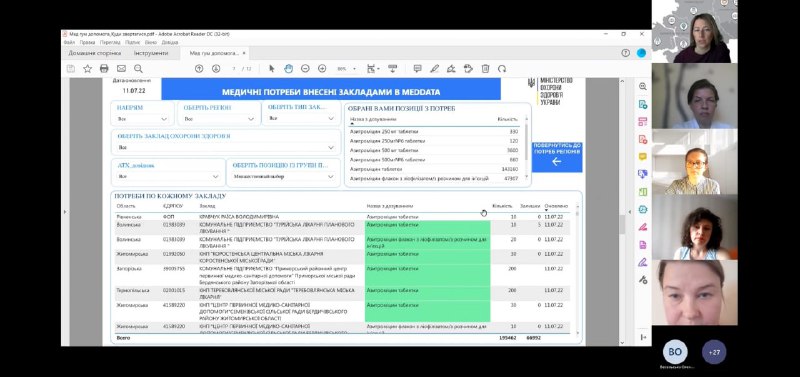Image resolution: width=800 pixels, height=377 pixels.
Task: Open help with the question mark icon
Action: [626, 53]
